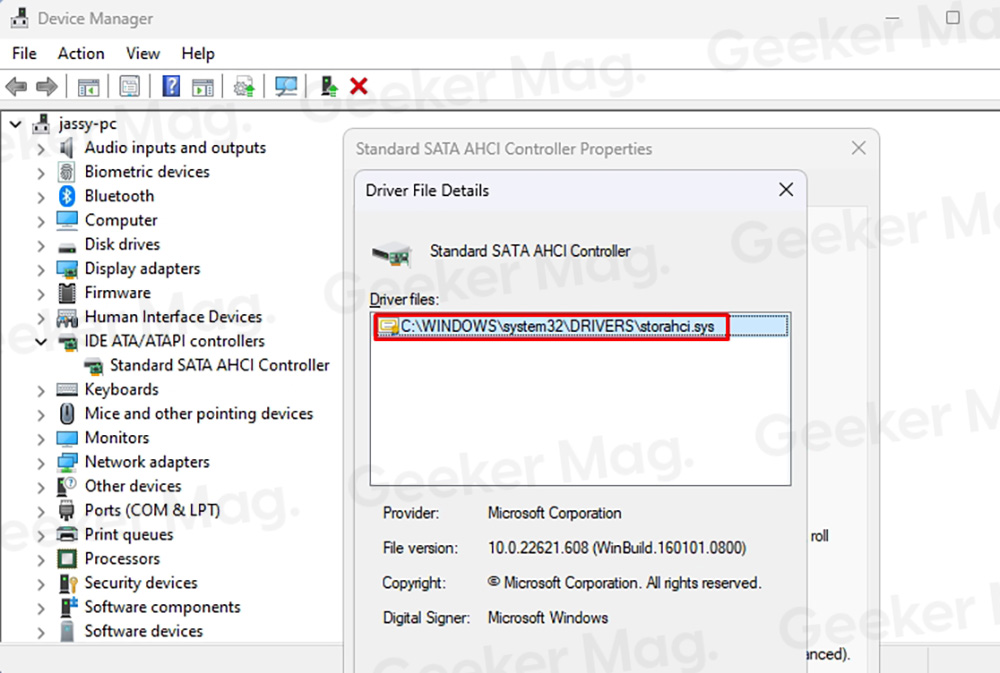Screen dimensions: 1000x673
Task: Click the Update driver green arrow icon
Action: pyautogui.click(x=328, y=86)
